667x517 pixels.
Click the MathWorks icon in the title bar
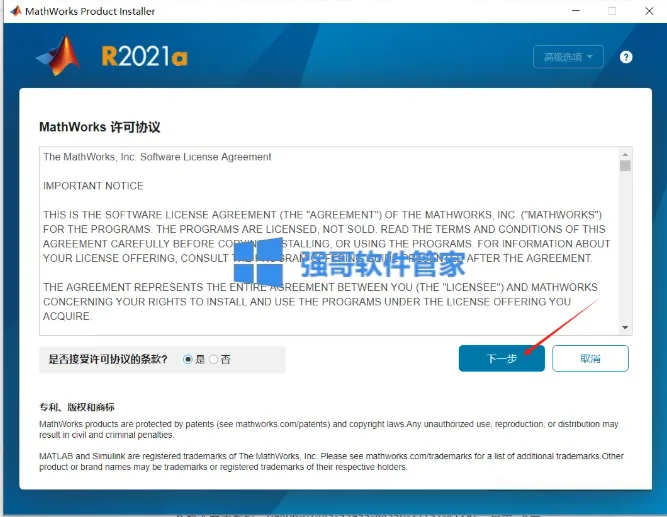point(16,11)
